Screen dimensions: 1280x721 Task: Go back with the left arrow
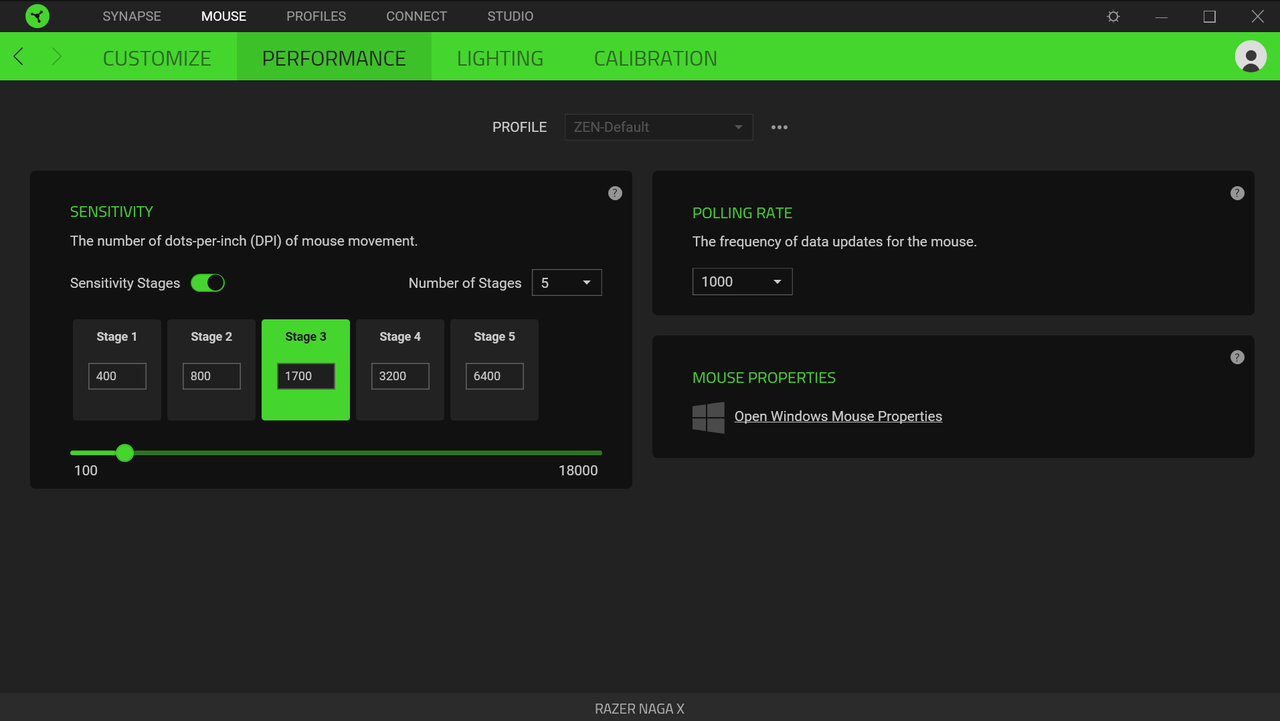click(18, 57)
